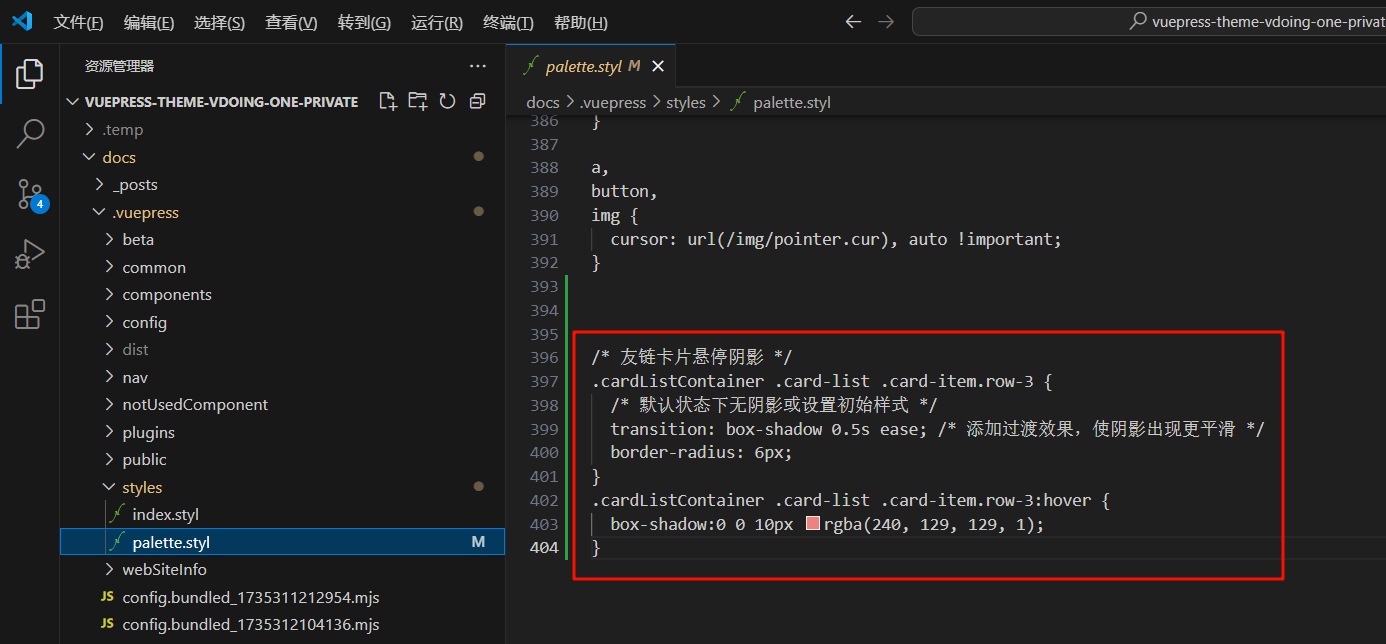Screen dimensions: 1386x644
Task: Open the 转到(G) menu
Action: (364, 22)
